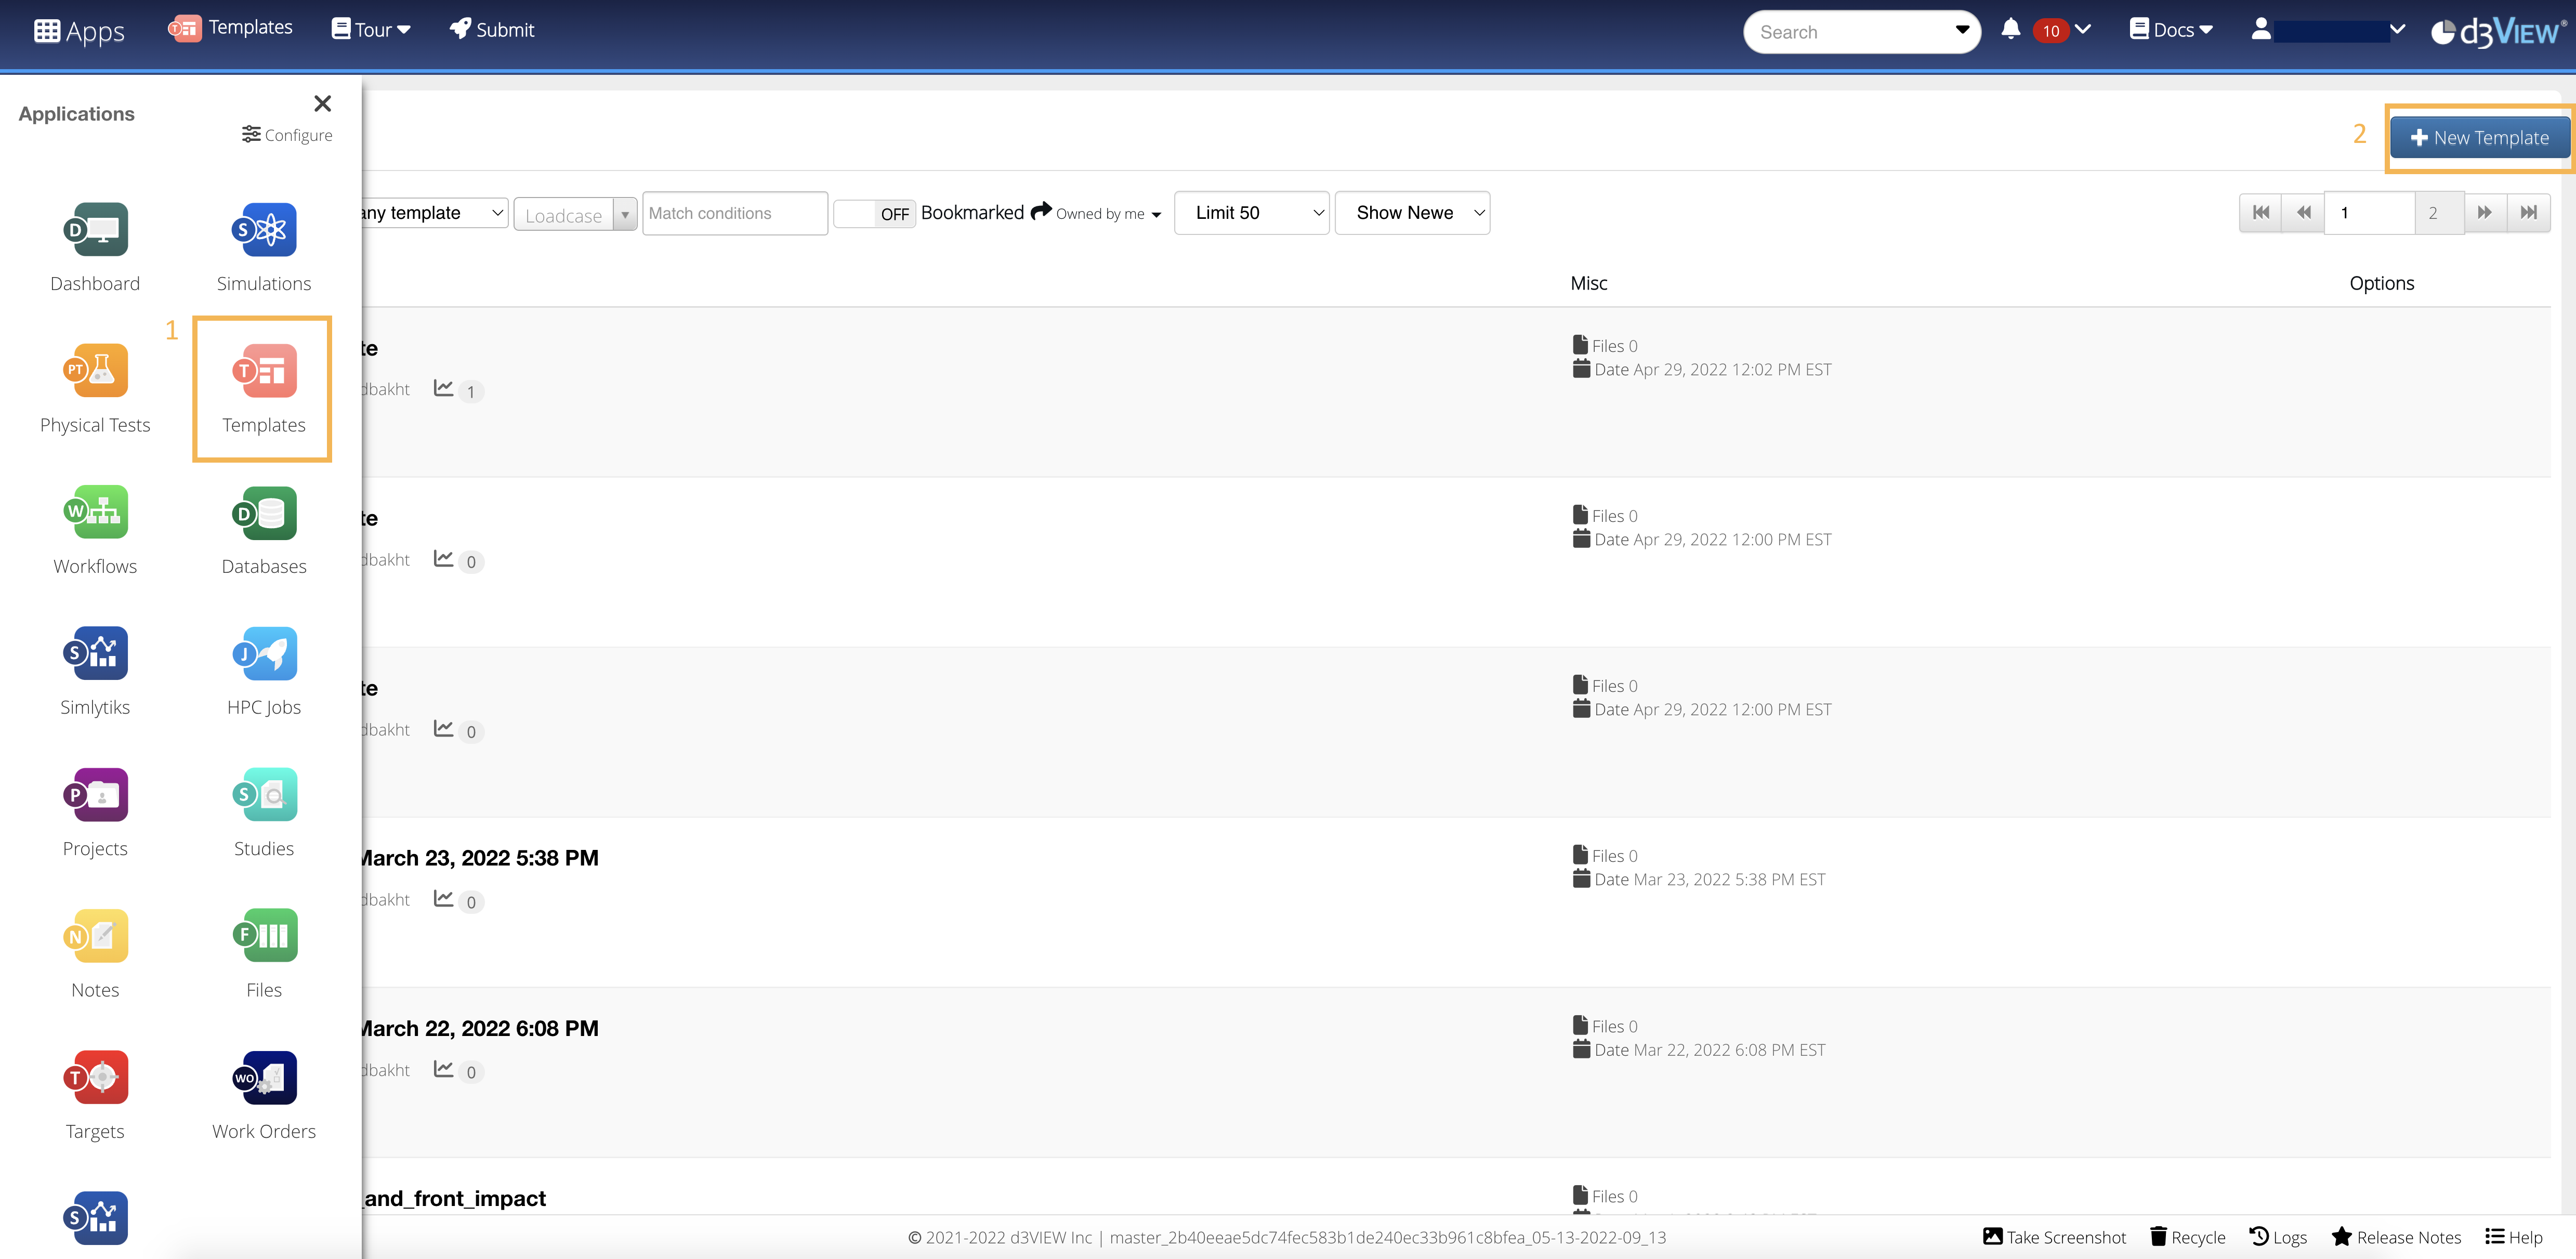
Task: Open the Notes application
Action: pos(95,954)
